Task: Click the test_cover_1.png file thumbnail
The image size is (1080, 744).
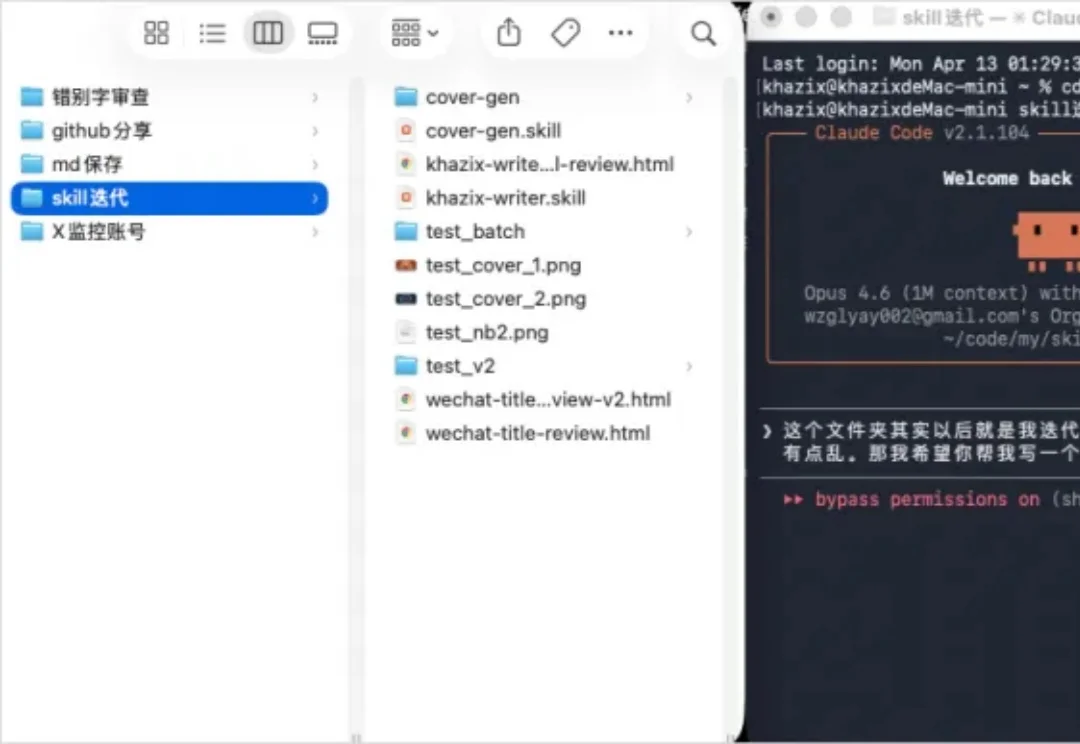Action: click(406, 266)
